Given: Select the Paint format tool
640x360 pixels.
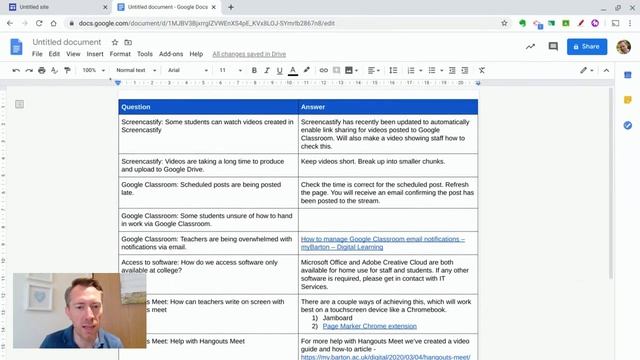Looking at the screenshot, I should 67,71.
